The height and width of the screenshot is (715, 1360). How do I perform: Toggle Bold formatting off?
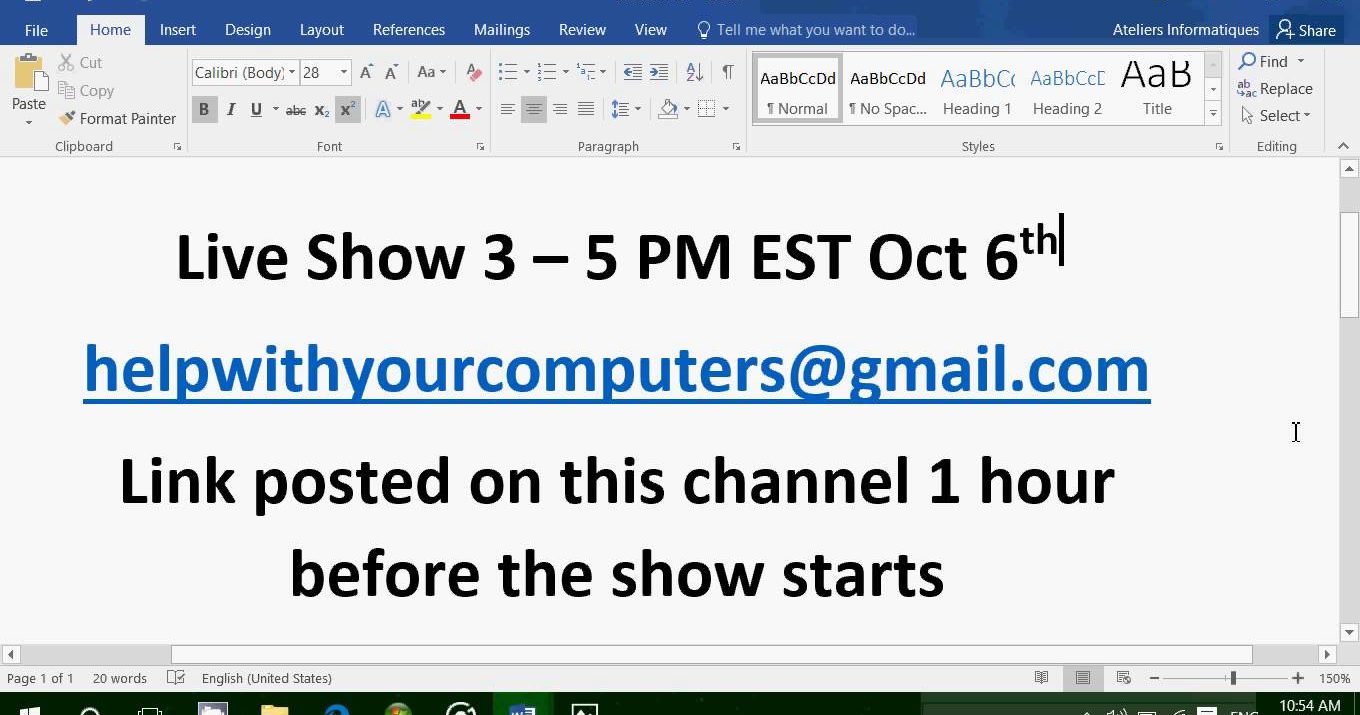(204, 110)
